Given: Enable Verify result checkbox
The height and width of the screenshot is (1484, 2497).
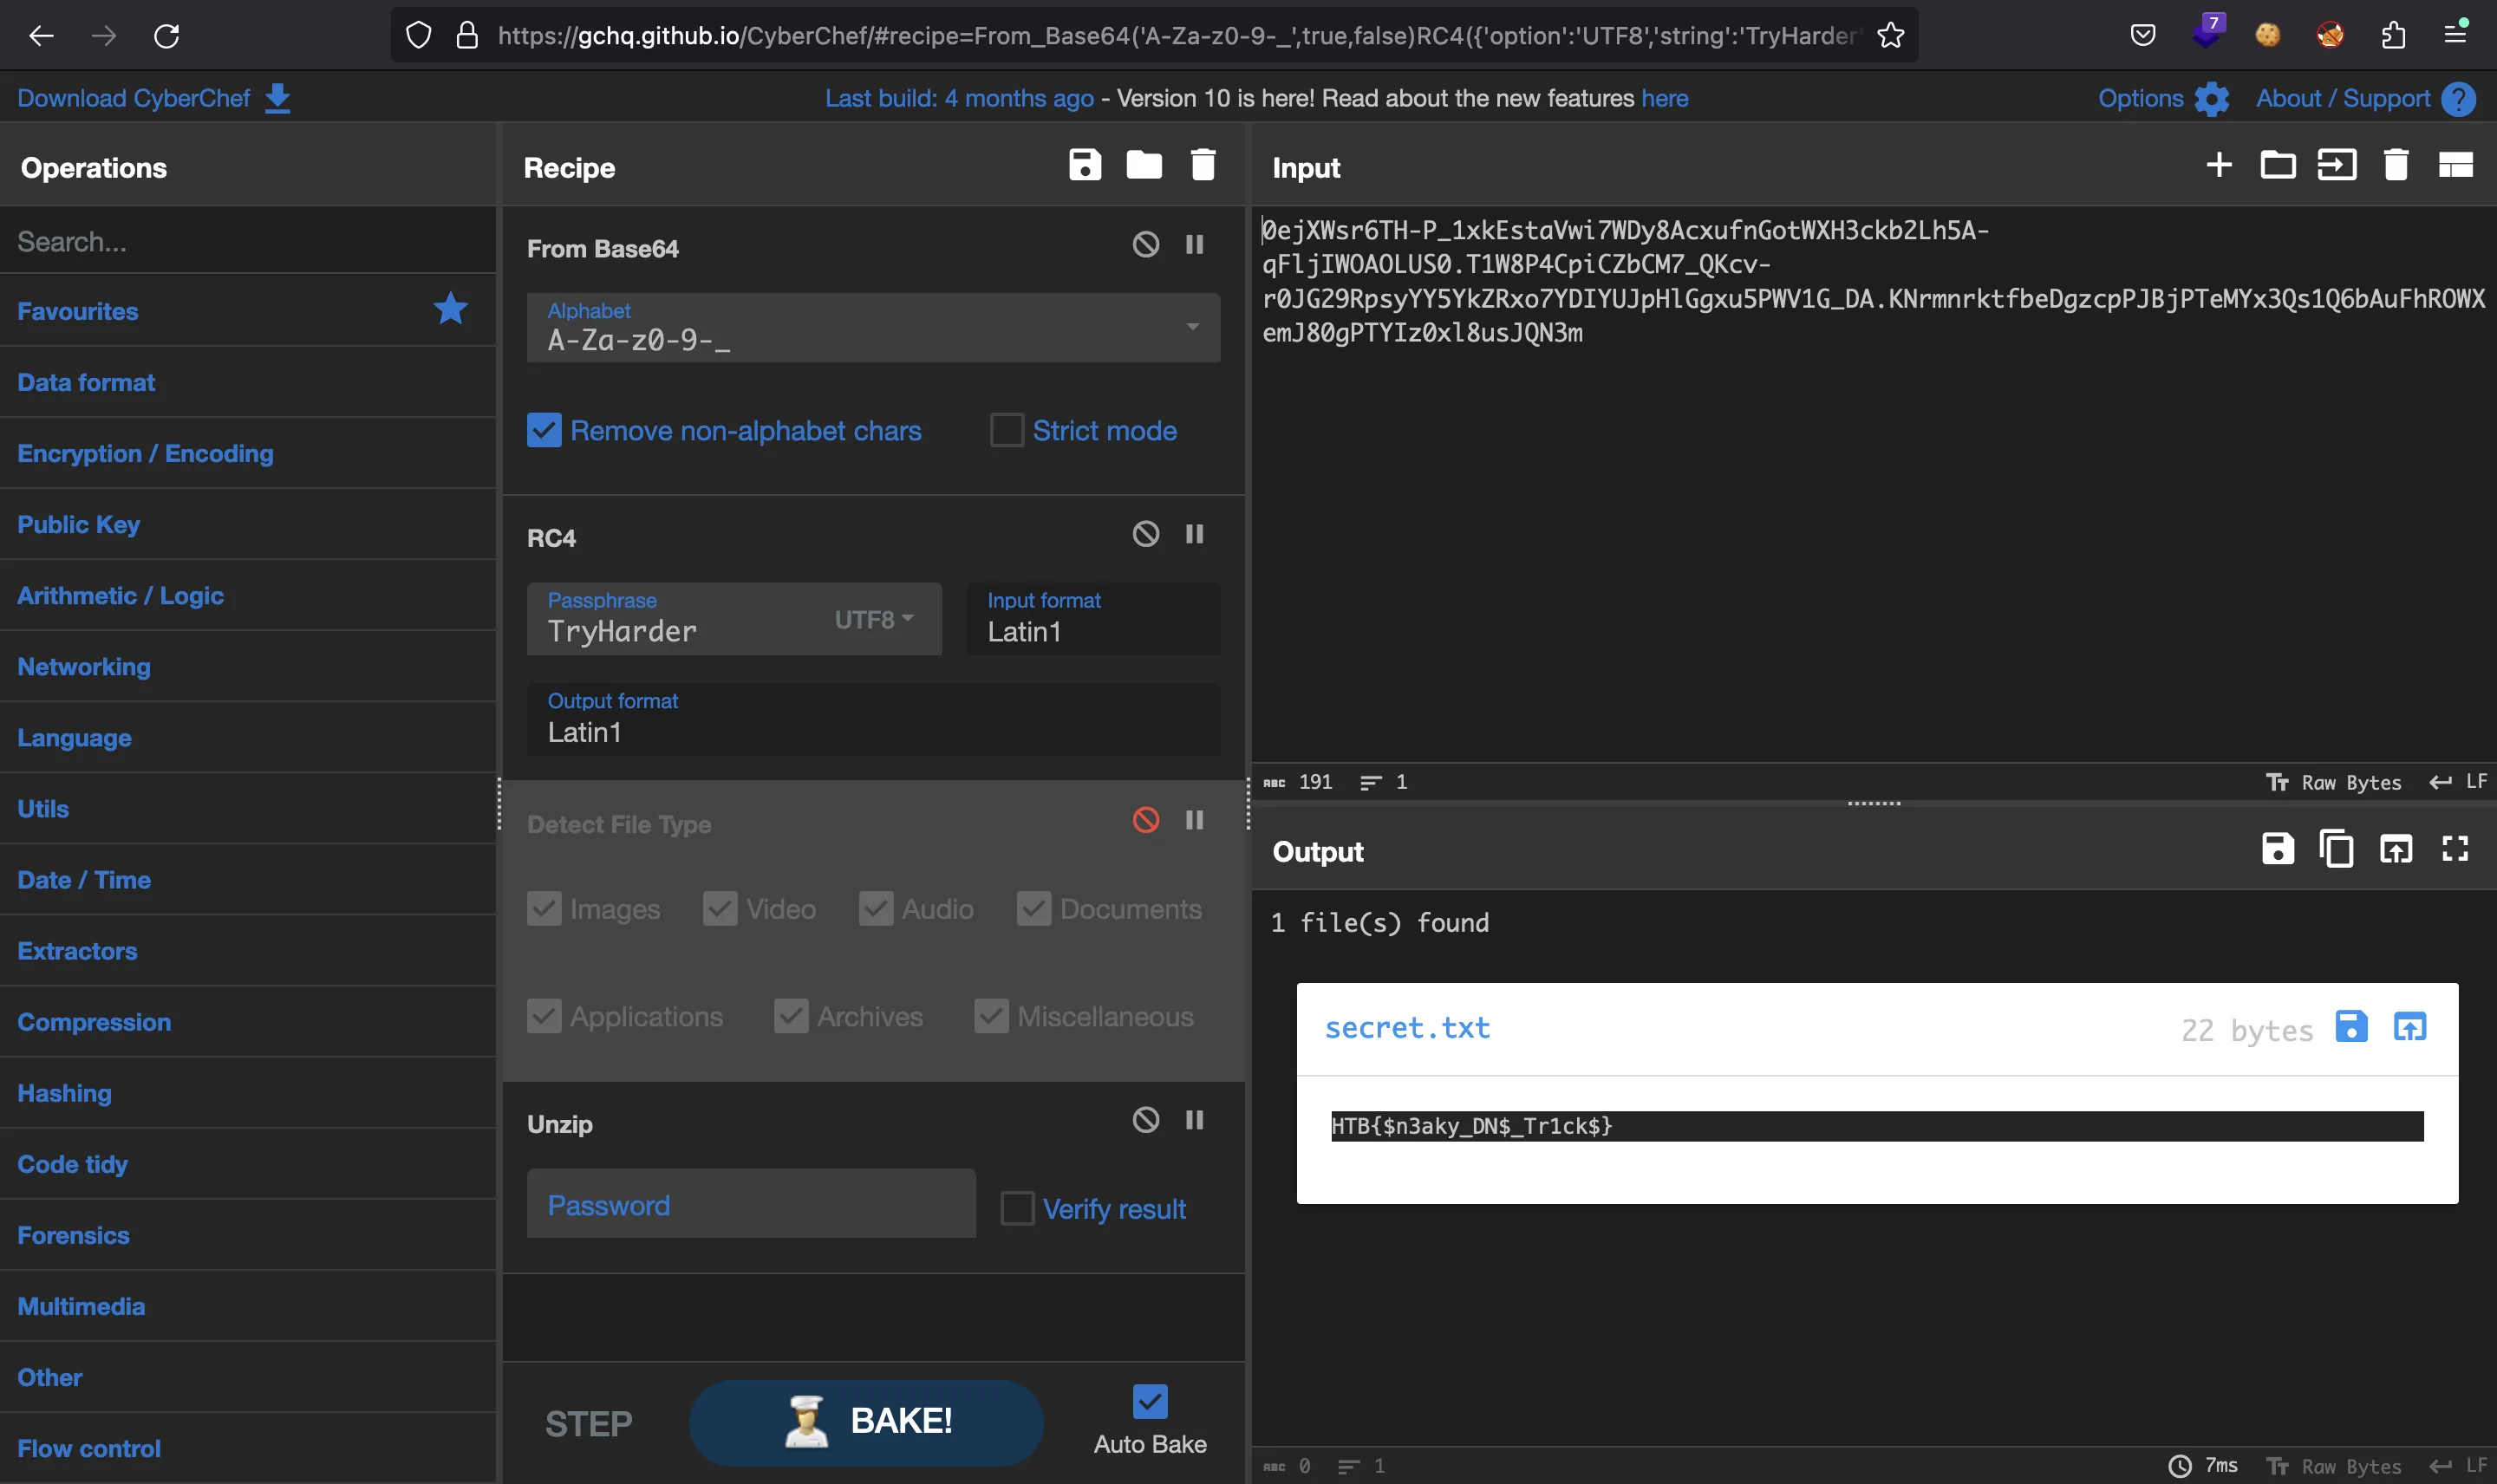Looking at the screenshot, I should point(1017,1209).
